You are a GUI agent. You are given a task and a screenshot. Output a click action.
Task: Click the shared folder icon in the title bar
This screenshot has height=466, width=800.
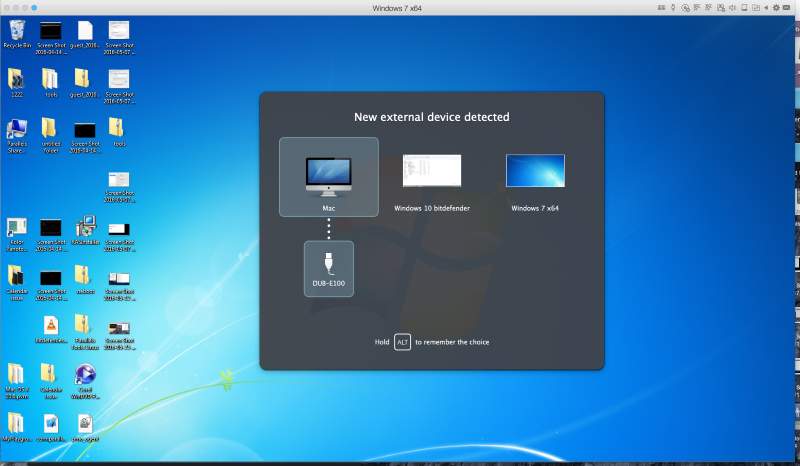[x=756, y=8]
